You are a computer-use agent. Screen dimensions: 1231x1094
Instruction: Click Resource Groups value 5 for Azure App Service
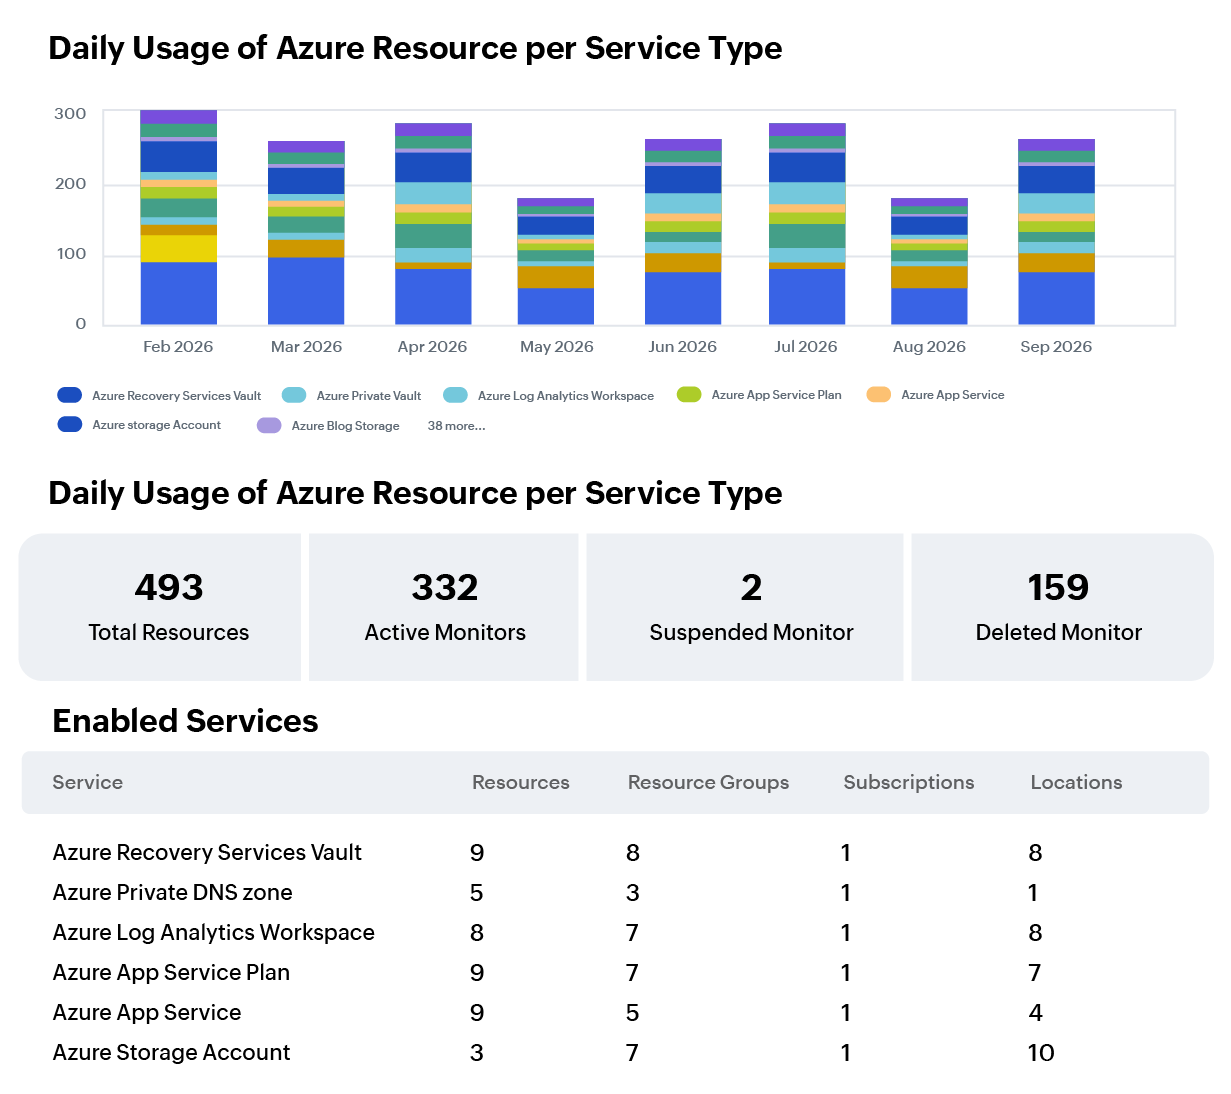click(633, 1013)
